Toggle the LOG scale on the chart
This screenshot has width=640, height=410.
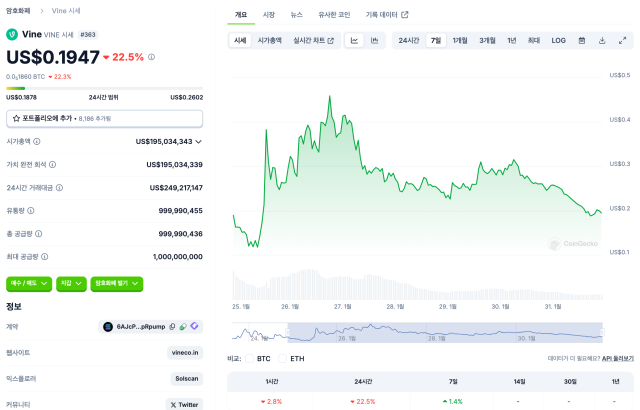pos(558,41)
